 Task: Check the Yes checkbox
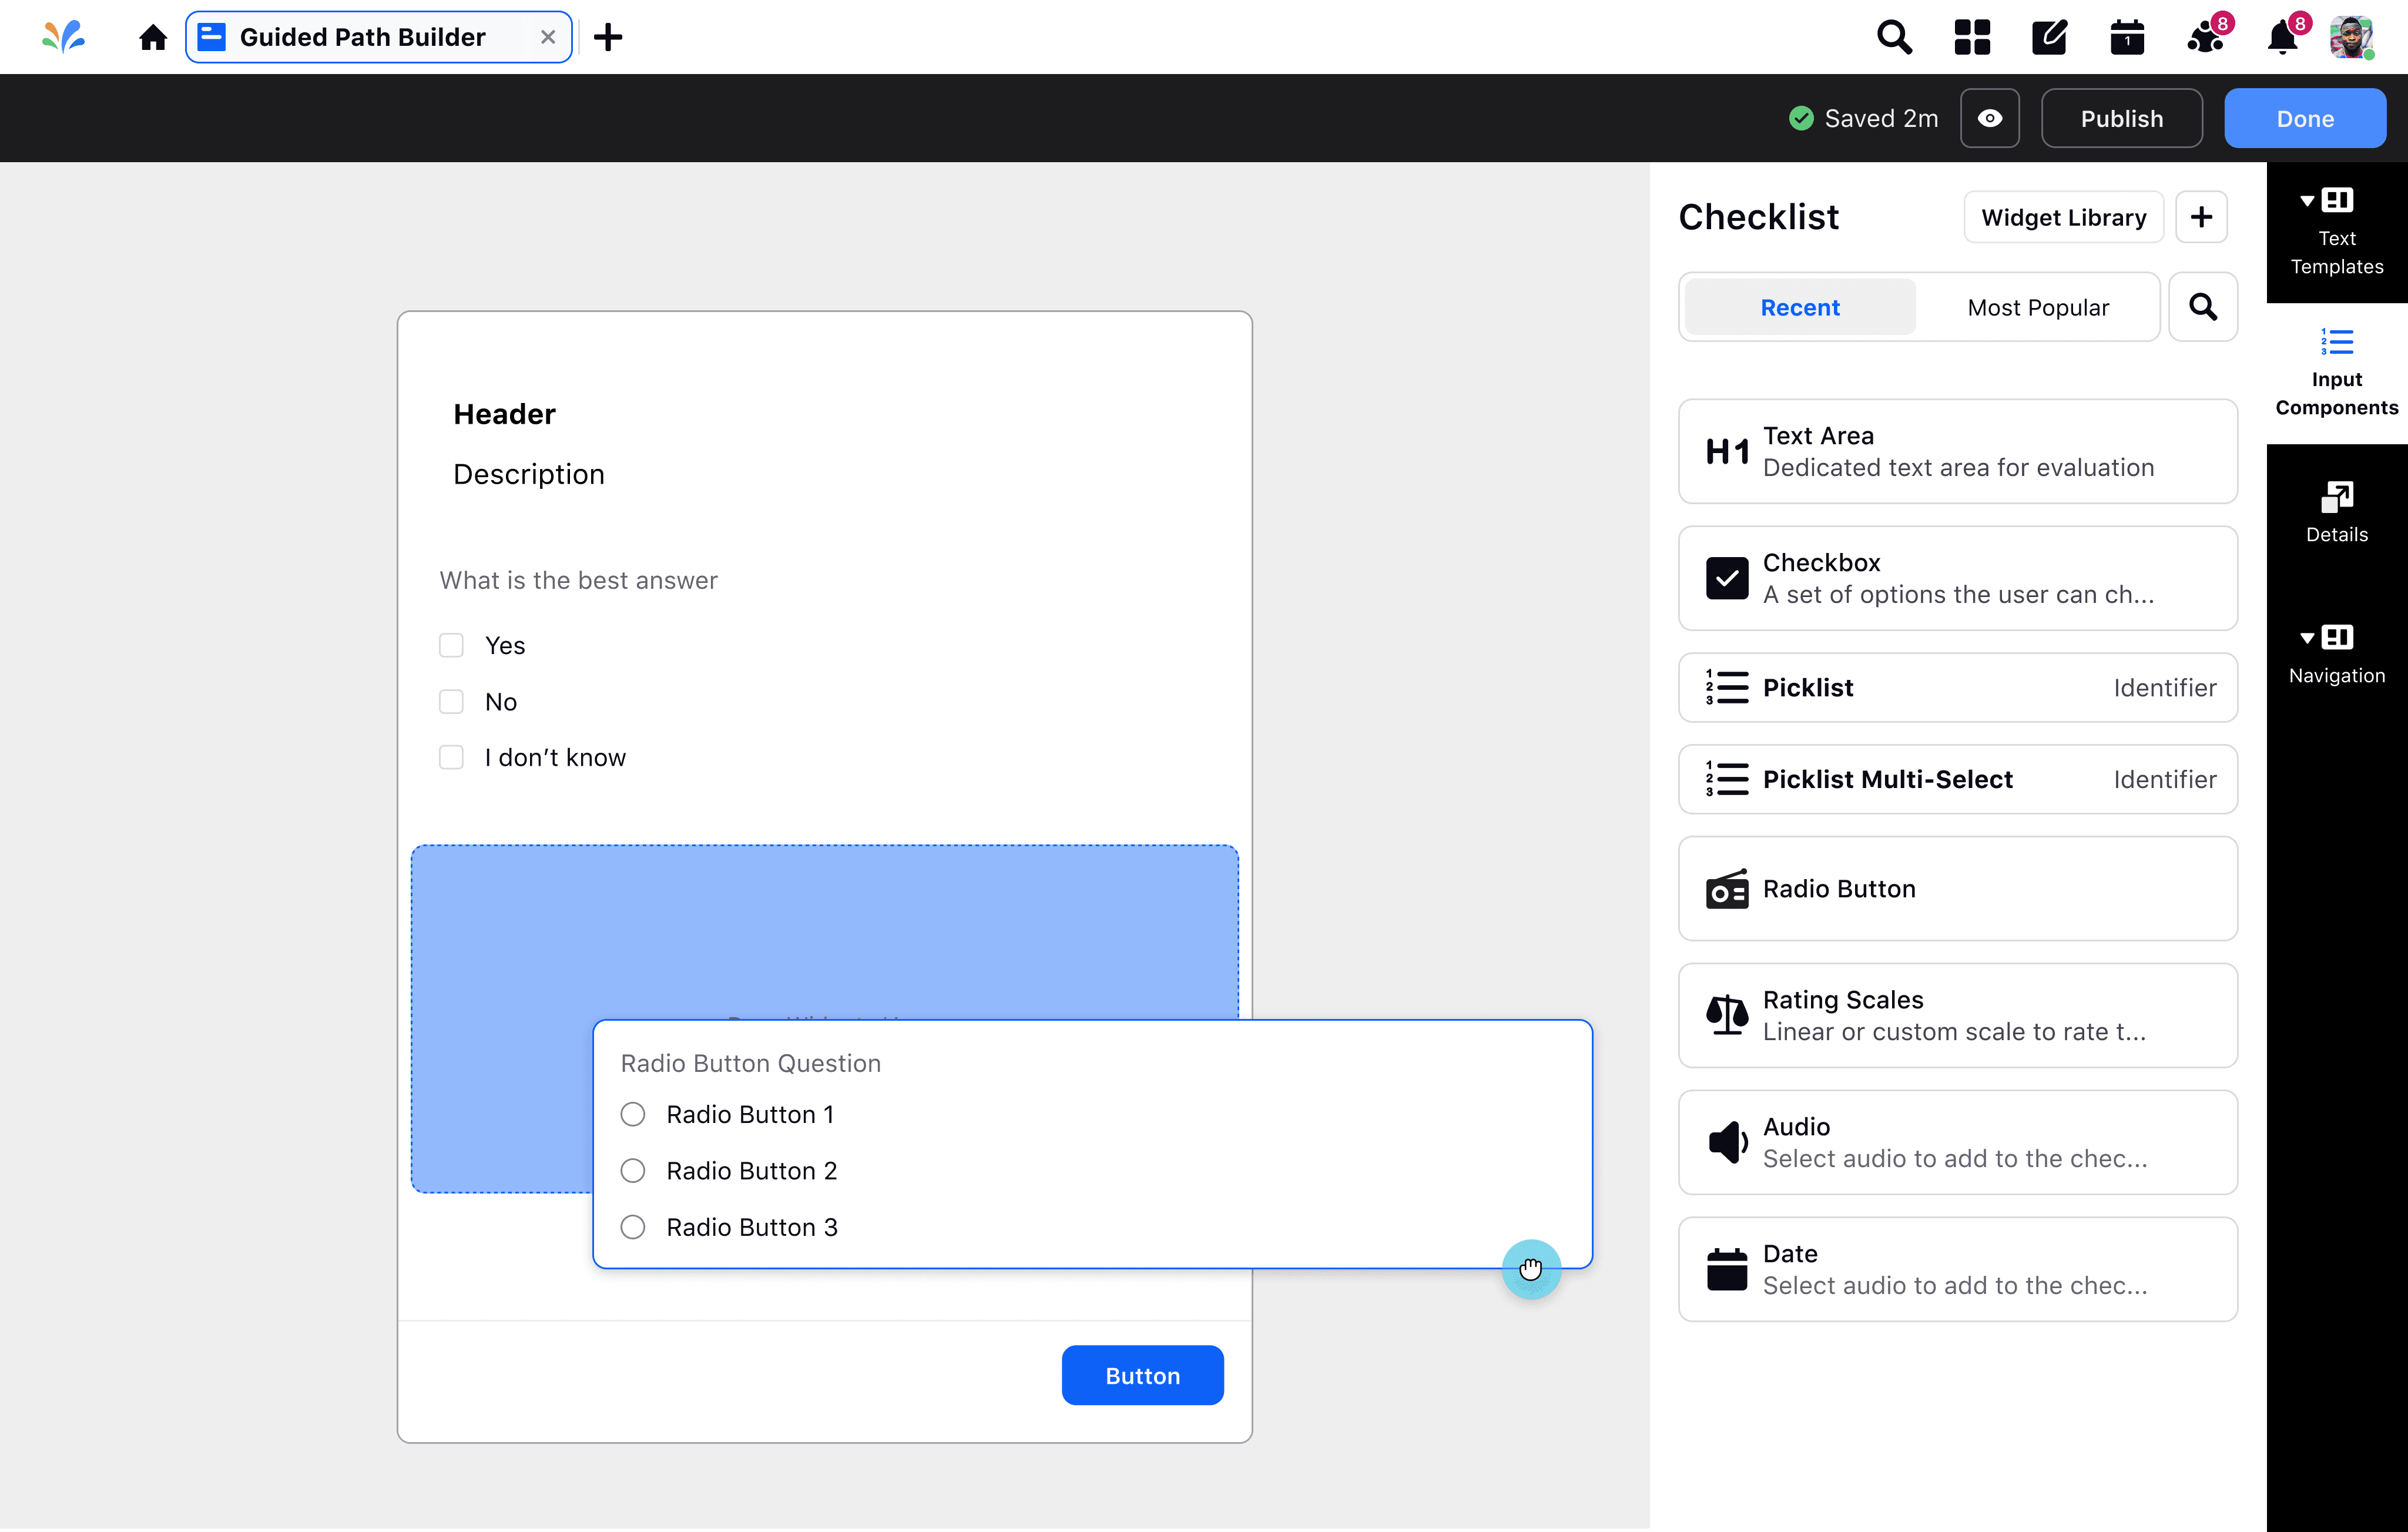452,645
